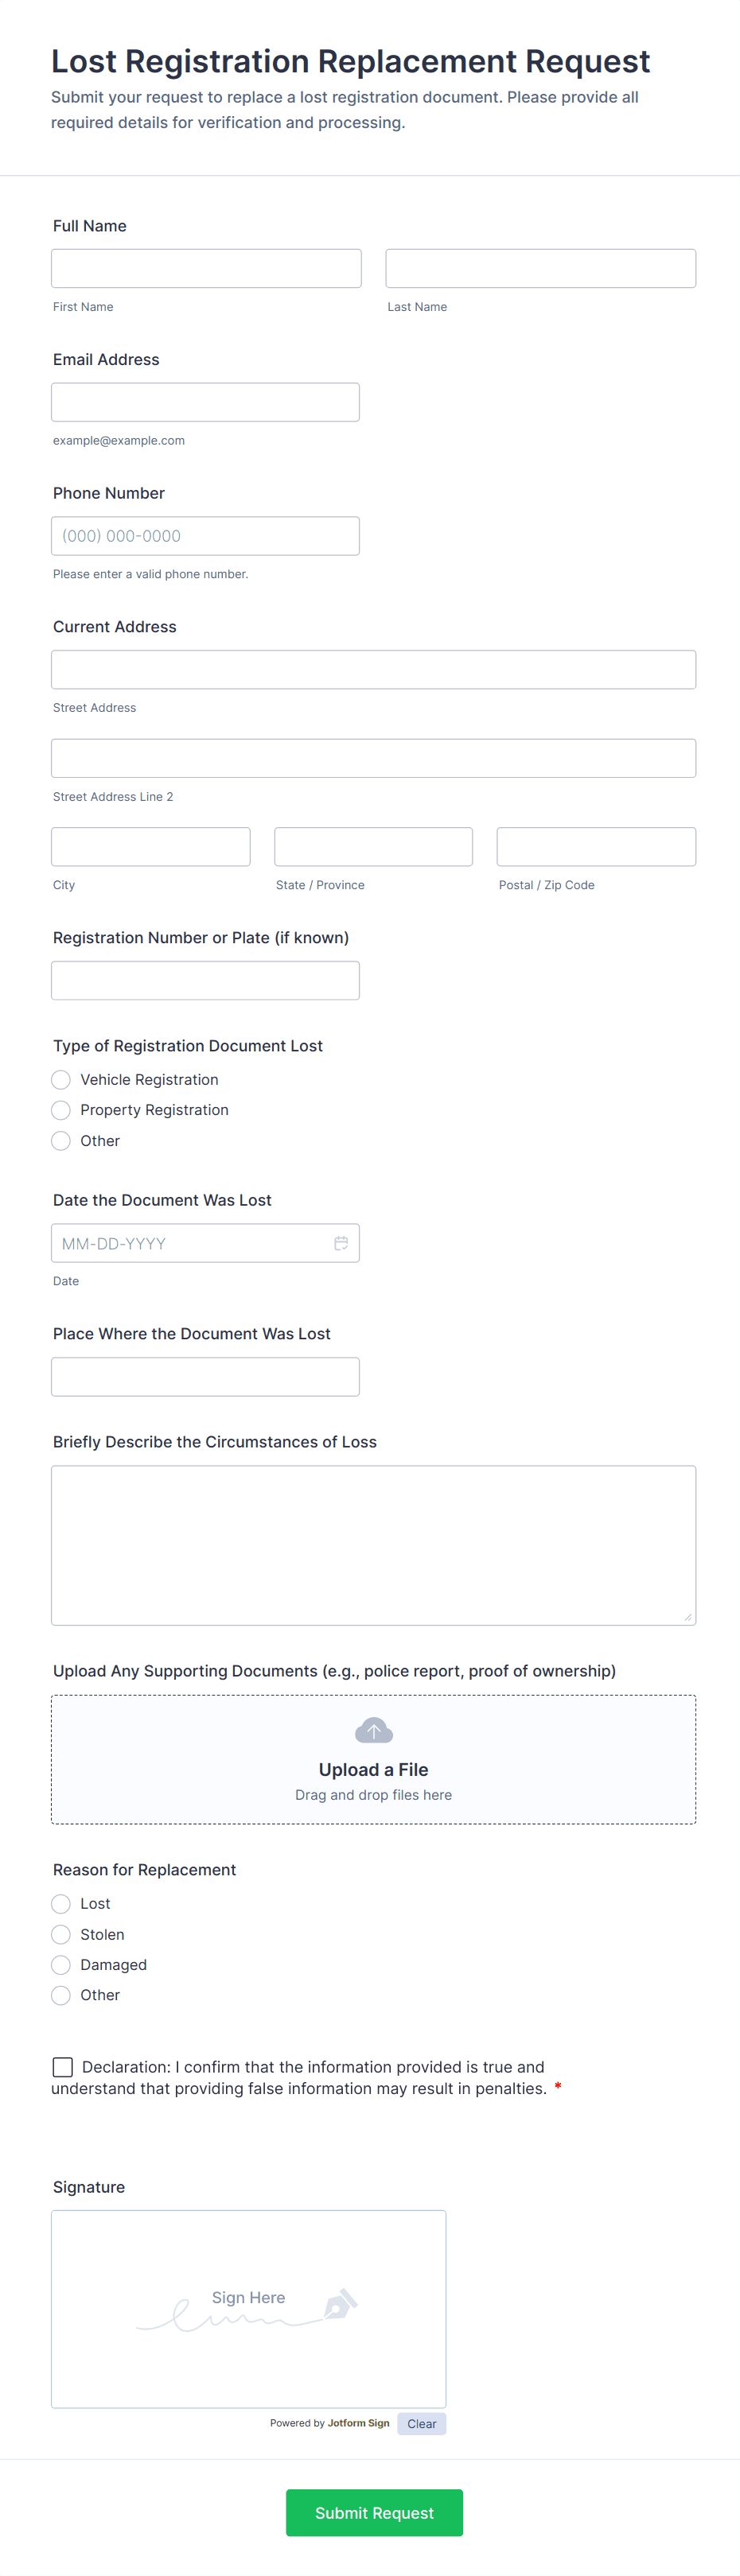Image resolution: width=740 pixels, height=2576 pixels.
Task: Click into the Last Name field
Action: (541, 268)
